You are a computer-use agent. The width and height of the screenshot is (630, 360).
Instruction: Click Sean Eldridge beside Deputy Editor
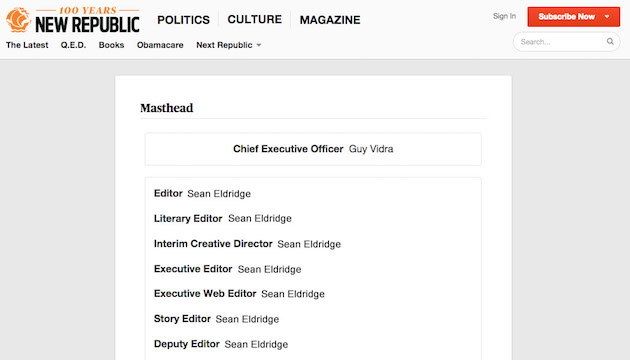[x=256, y=344]
